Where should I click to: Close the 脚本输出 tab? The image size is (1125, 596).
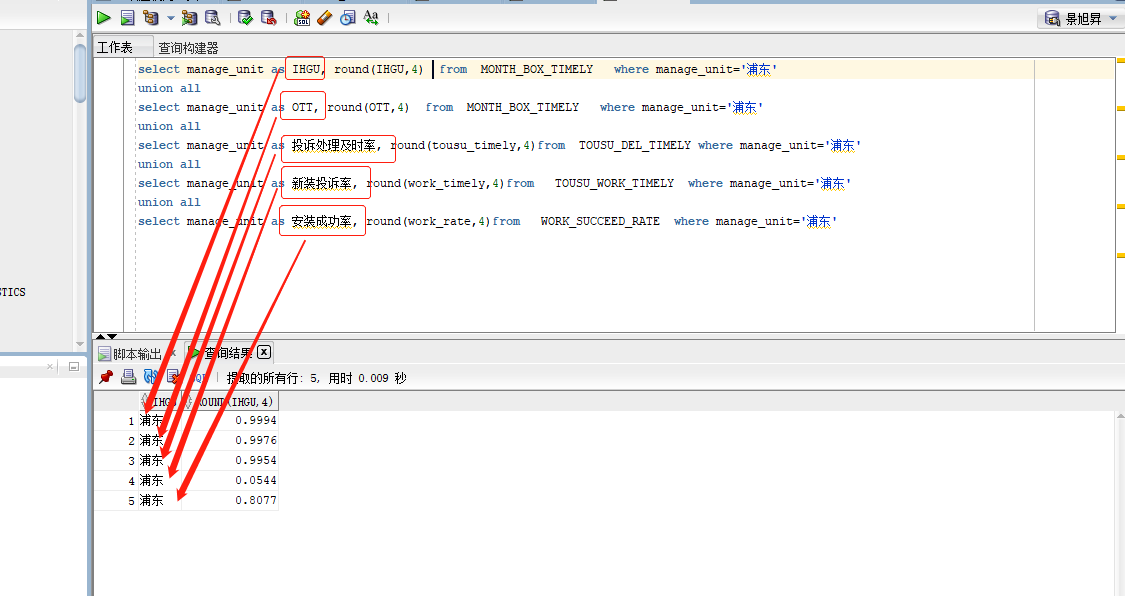click(x=172, y=352)
